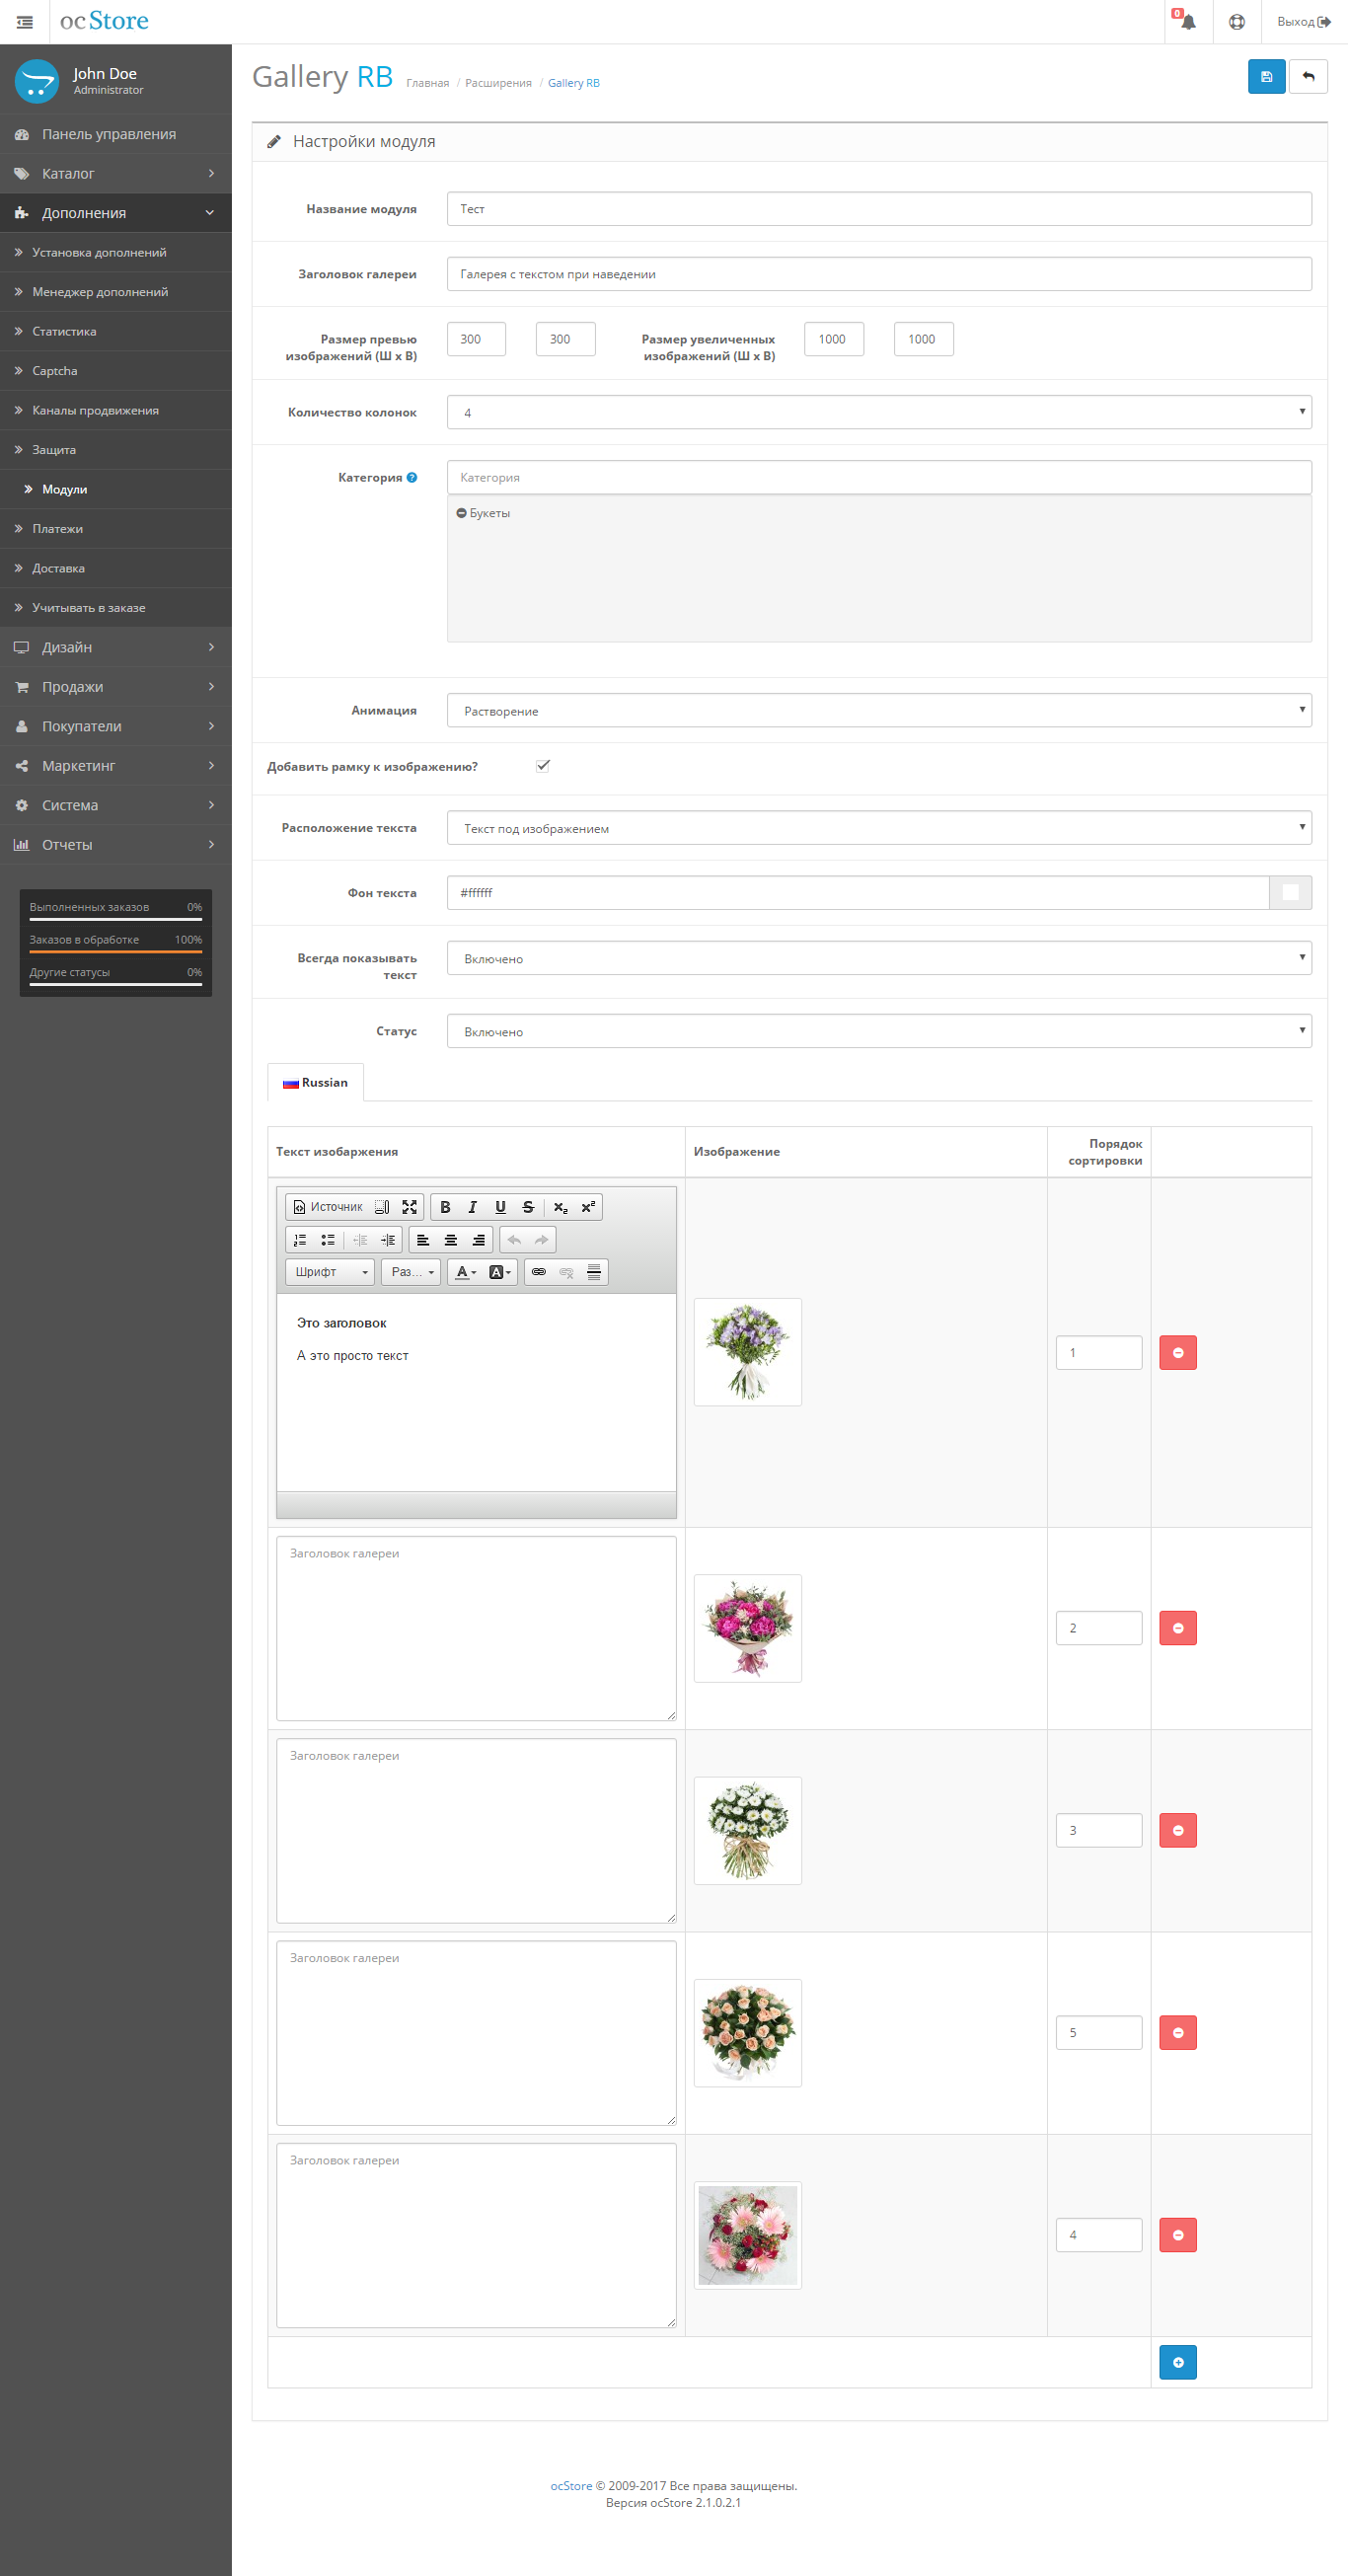Screen dimensions: 1348x2576
Task: Open Модули in the sidebar
Action: click(x=116, y=489)
